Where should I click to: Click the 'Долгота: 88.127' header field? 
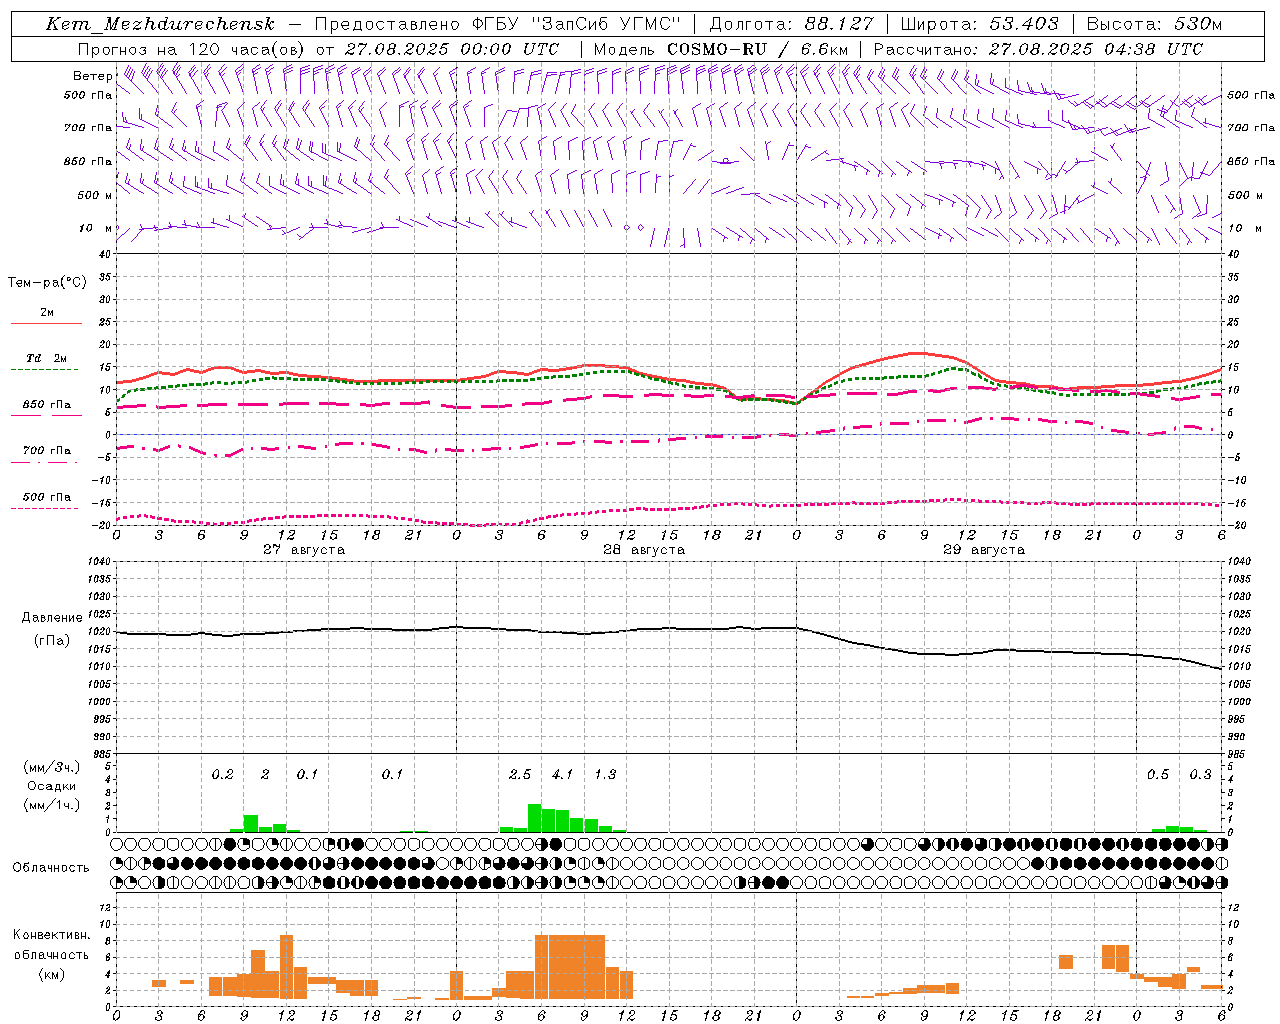pos(791,24)
